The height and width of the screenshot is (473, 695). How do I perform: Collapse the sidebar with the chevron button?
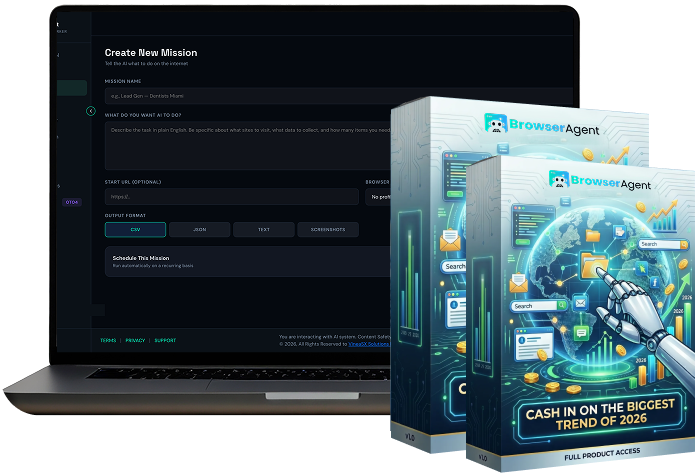[90, 111]
